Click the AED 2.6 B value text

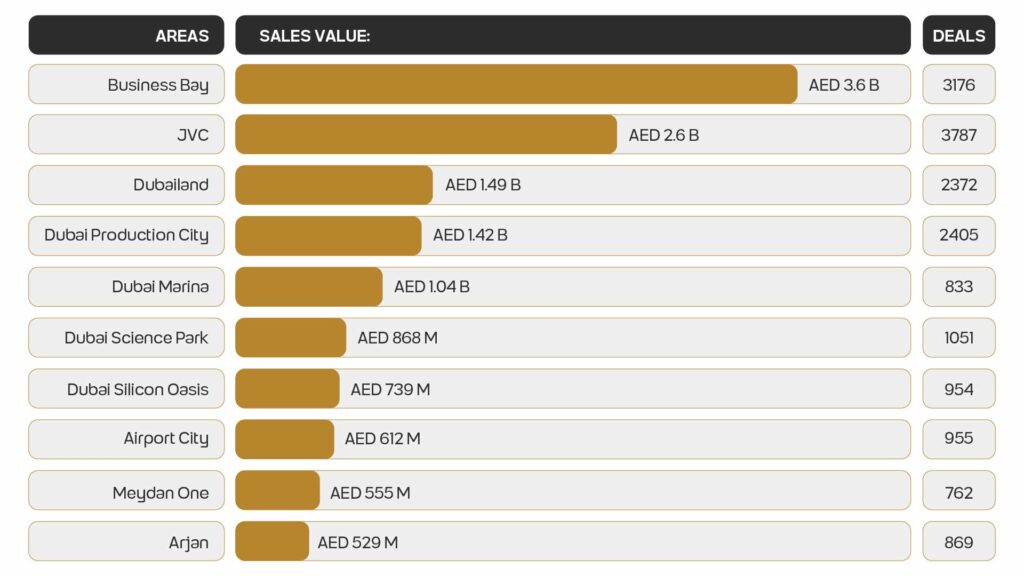click(663, 135)
